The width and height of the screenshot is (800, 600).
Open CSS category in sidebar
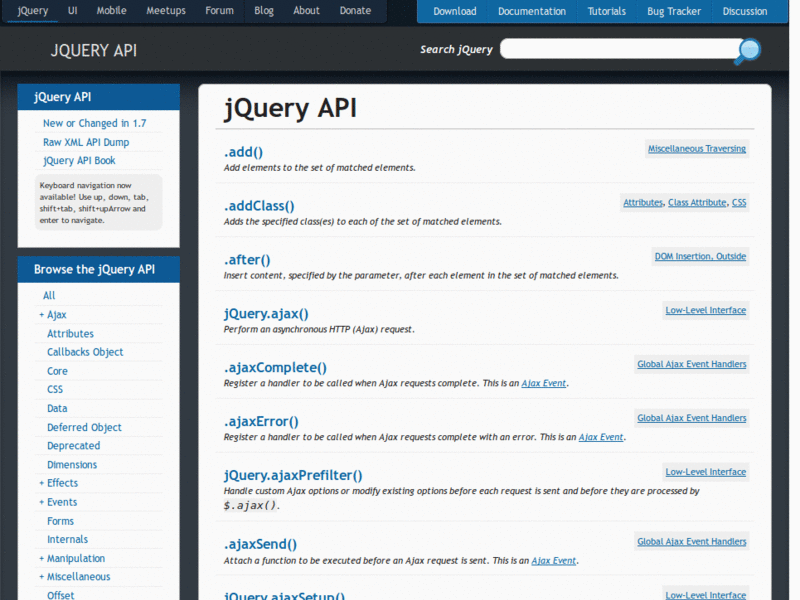pos(55,390)
